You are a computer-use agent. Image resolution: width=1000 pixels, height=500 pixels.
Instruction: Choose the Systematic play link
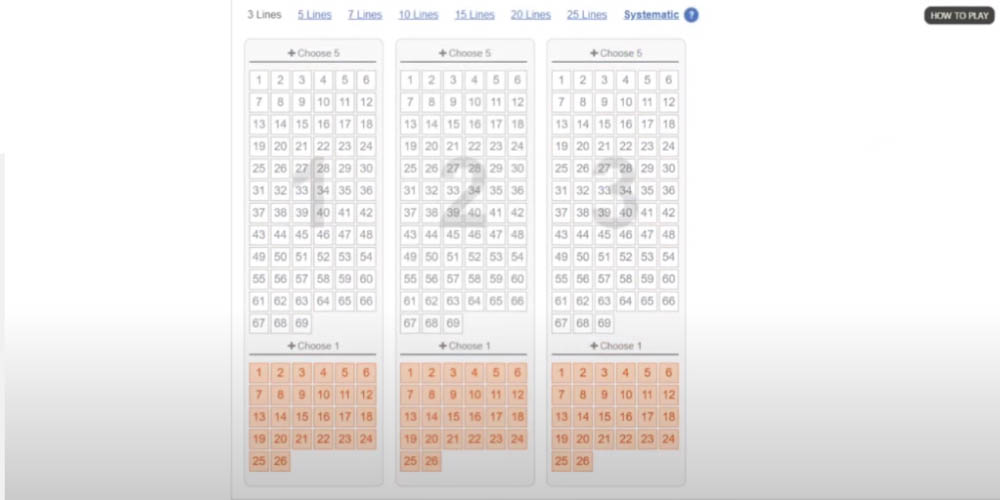click(651, 15)
